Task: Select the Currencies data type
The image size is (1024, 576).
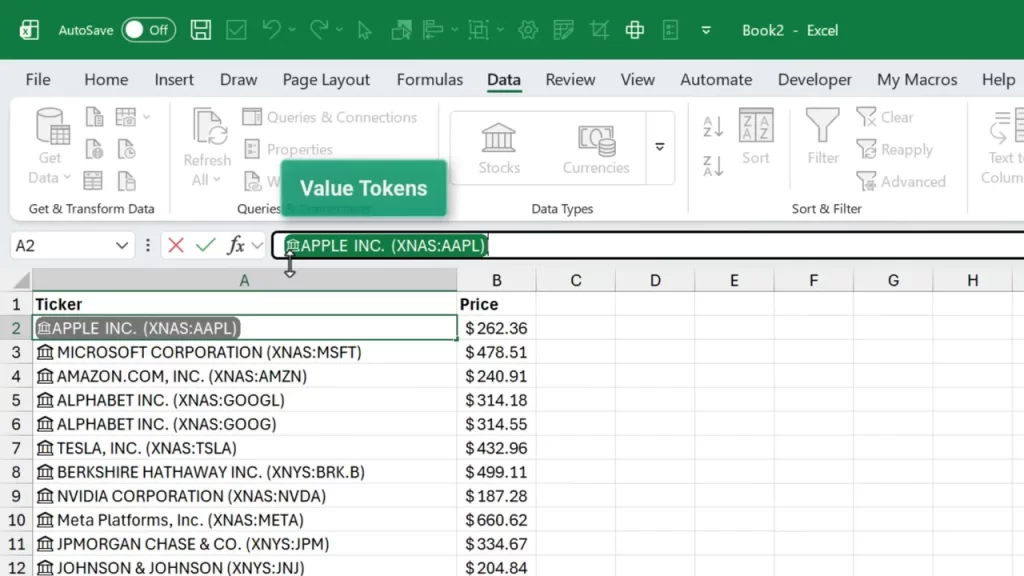Action: point(596,145)
